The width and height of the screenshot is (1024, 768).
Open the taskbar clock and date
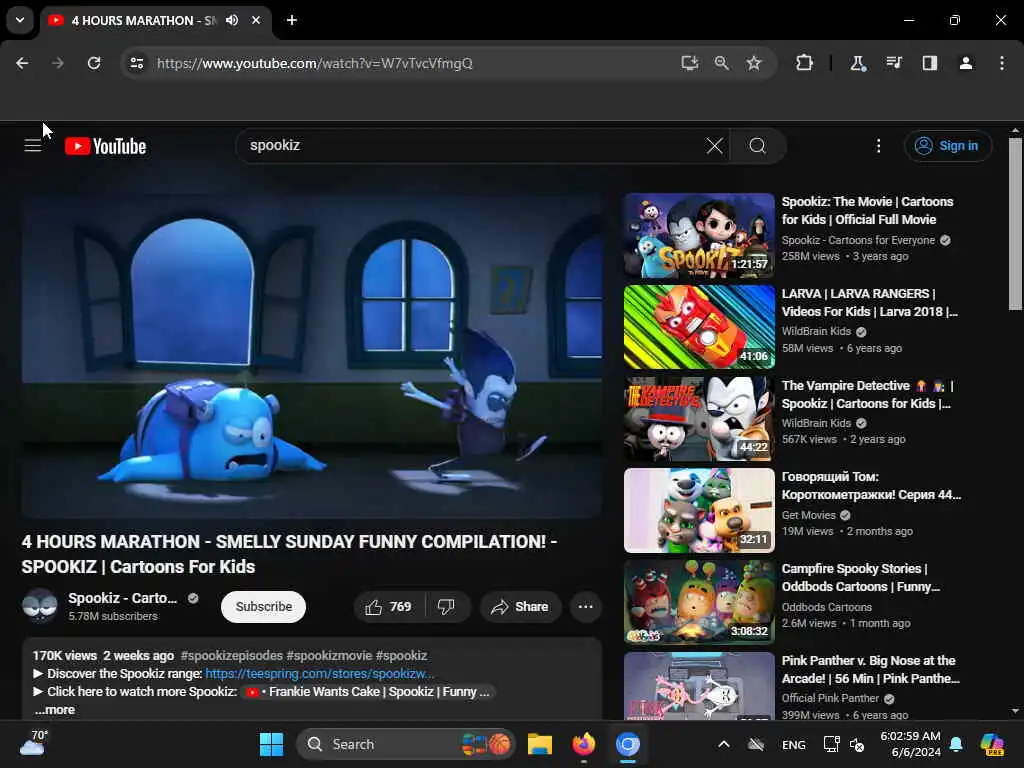point(910,744)
